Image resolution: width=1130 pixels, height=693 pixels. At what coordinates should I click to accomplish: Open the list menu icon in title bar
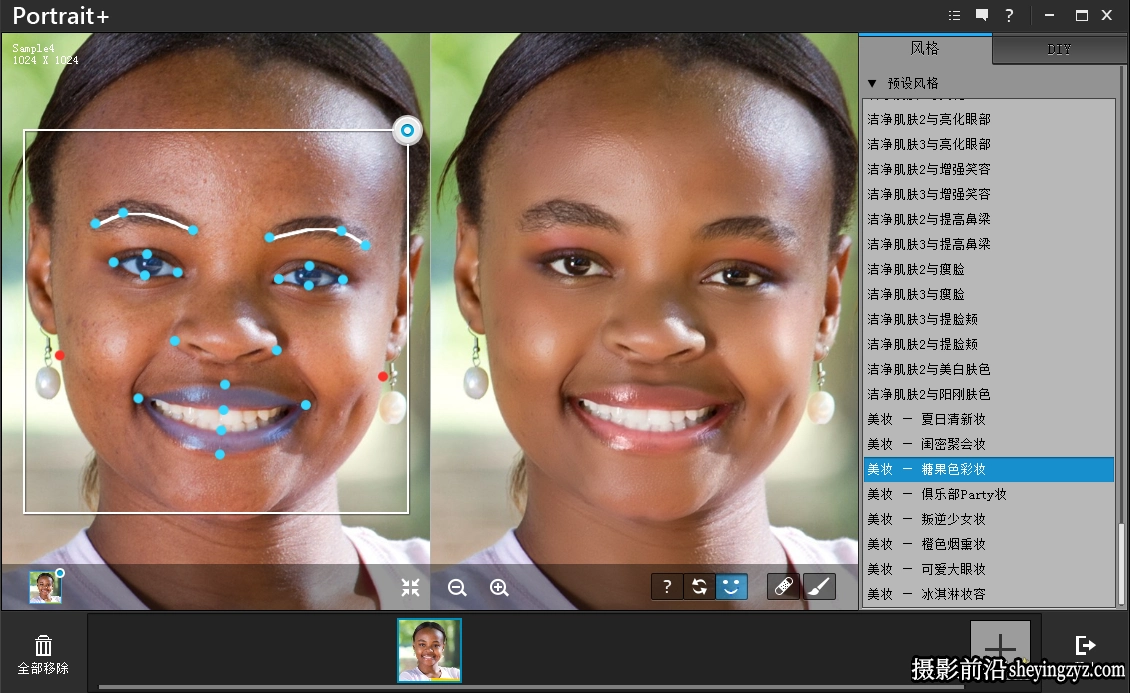[x=954, y=15]
